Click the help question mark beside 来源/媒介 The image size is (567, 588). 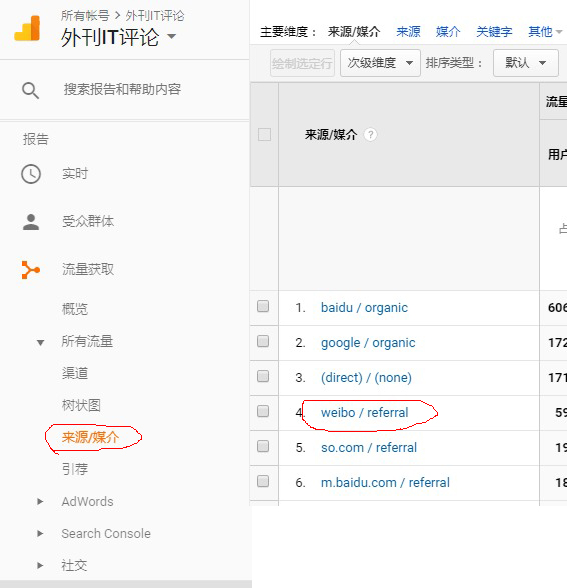pos(370,134)
